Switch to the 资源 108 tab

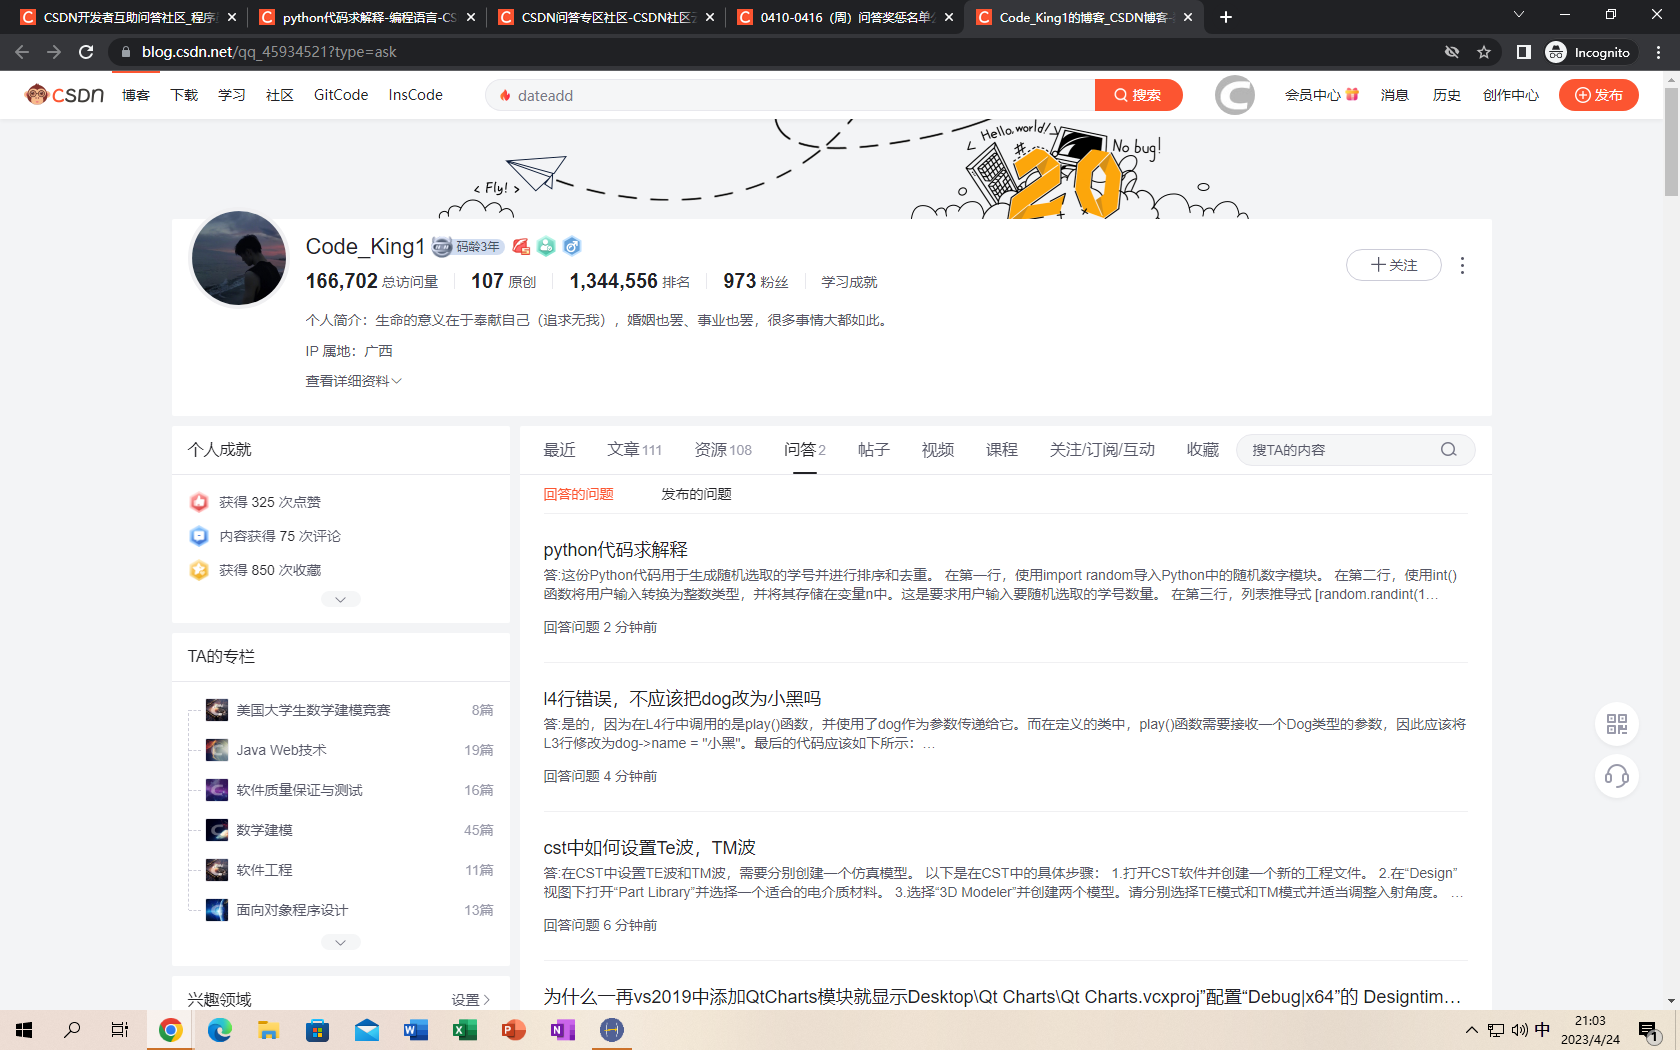pos(723,450)
